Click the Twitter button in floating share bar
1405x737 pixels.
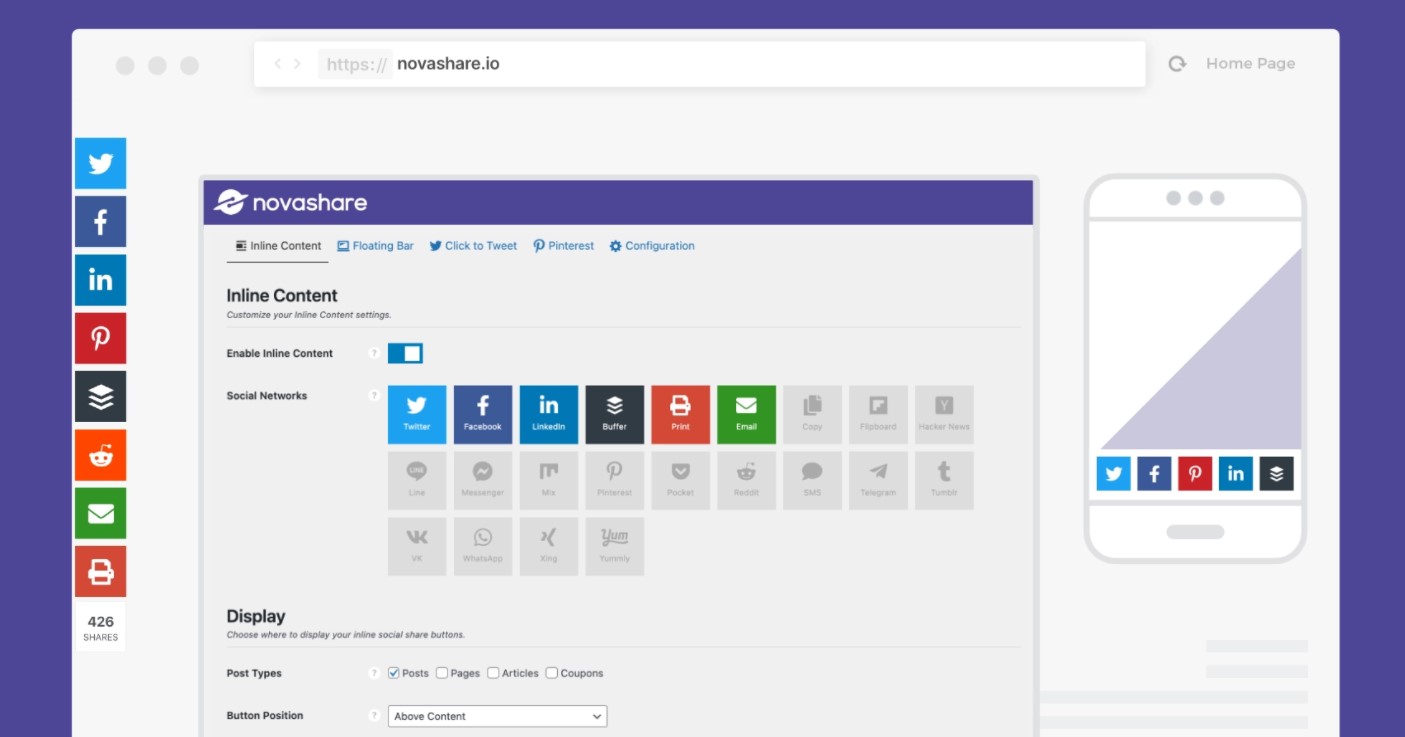(100, 163)
